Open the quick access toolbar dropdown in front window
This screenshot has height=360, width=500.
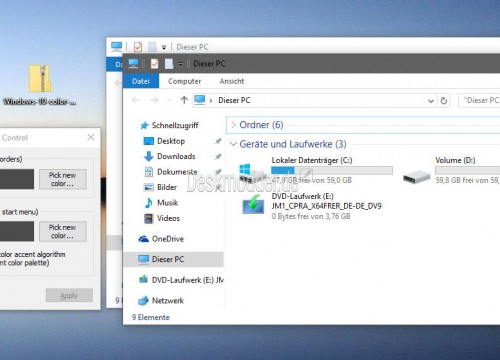click(180, 64)
